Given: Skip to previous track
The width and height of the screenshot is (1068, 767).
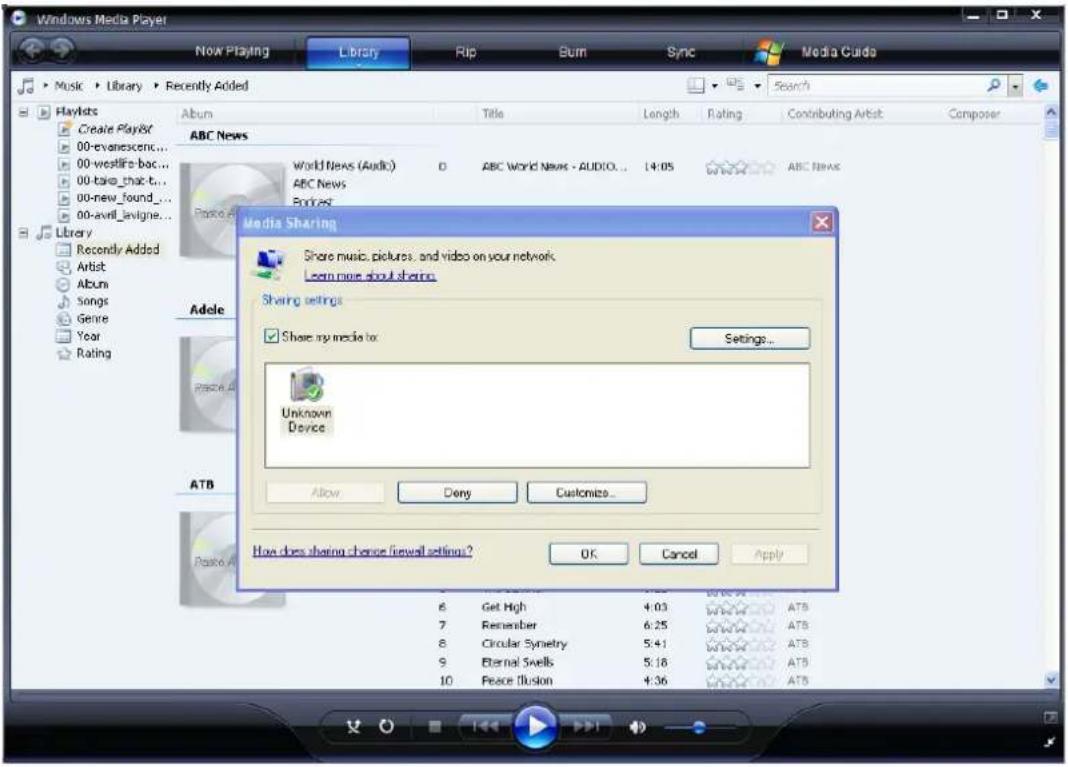Looking at the screenshot, I should (484, 727).
